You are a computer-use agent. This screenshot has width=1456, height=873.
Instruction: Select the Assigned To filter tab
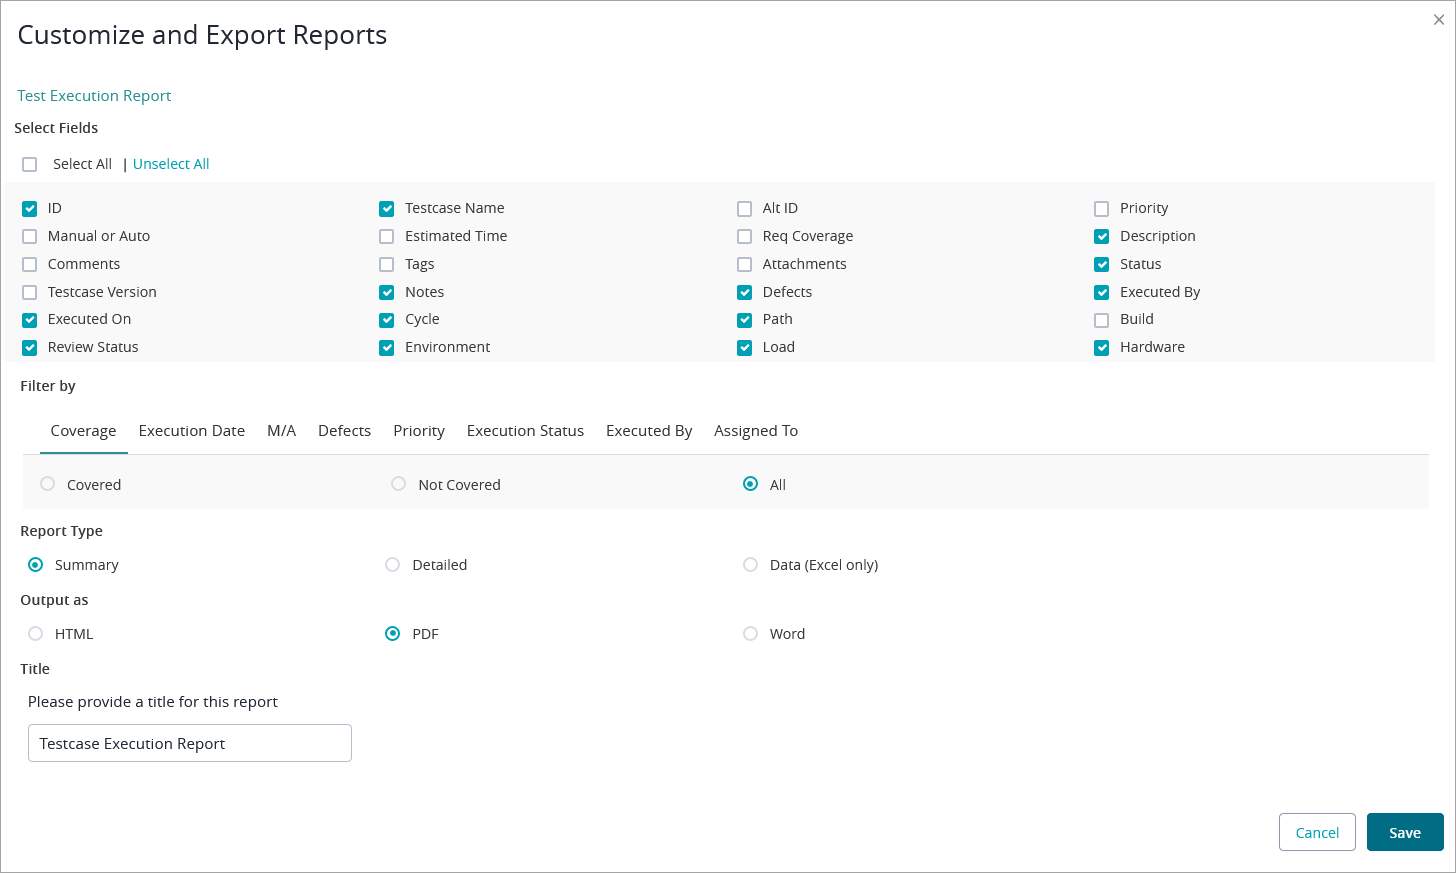coord(755,431)
